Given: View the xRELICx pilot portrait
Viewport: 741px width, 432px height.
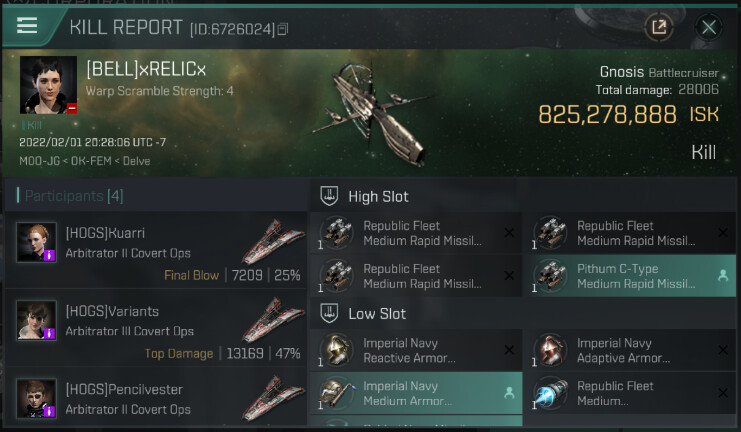Looking at the screenshot, I should tap(48, 85).
